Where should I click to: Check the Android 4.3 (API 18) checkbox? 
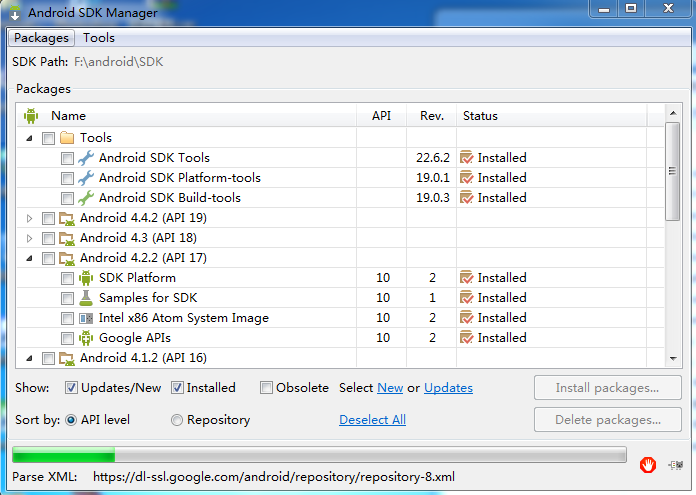pos(48,238)
